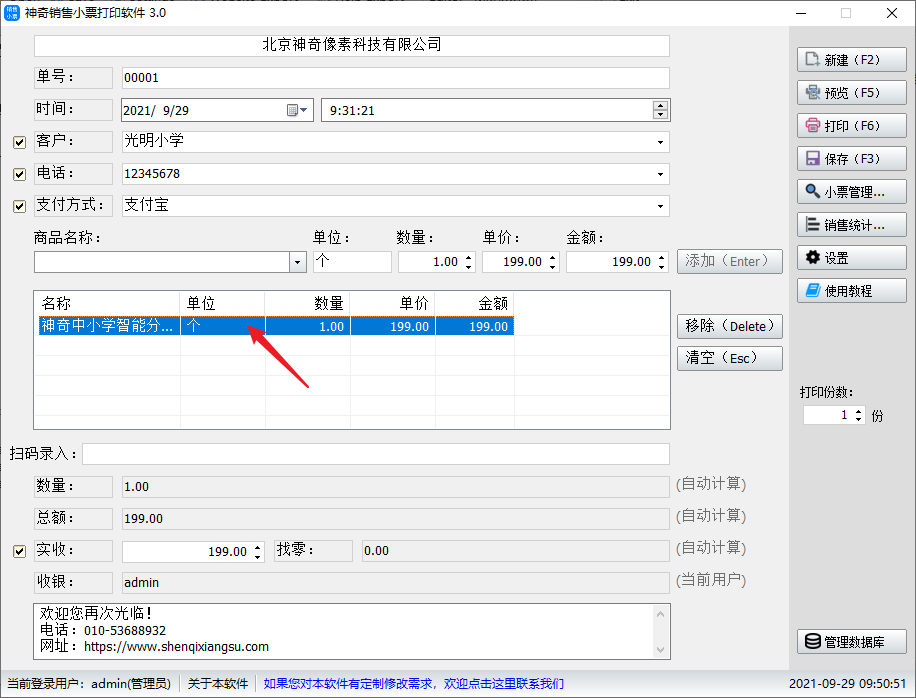Open the Settings (设置) button
The image size is (916, 698).
click(x=851, y=258)
